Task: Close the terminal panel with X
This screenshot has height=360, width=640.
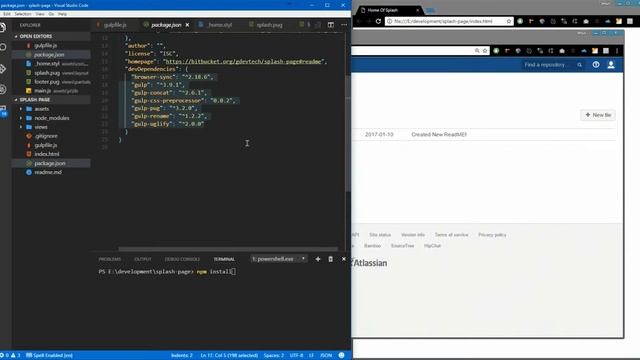Action: (344, 259)
